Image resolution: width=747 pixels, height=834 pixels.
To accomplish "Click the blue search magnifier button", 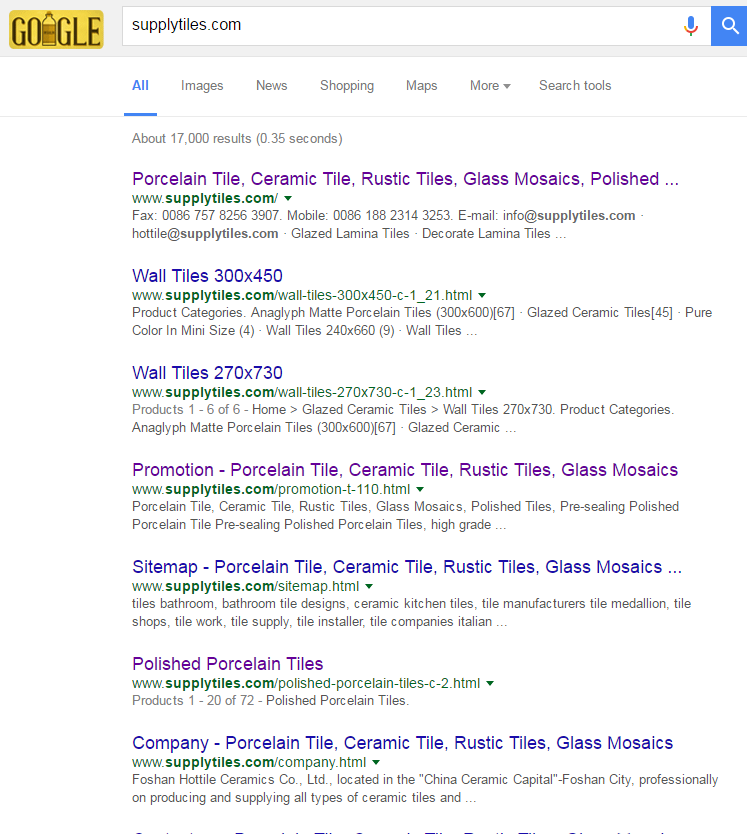I will tap(729, 26).
